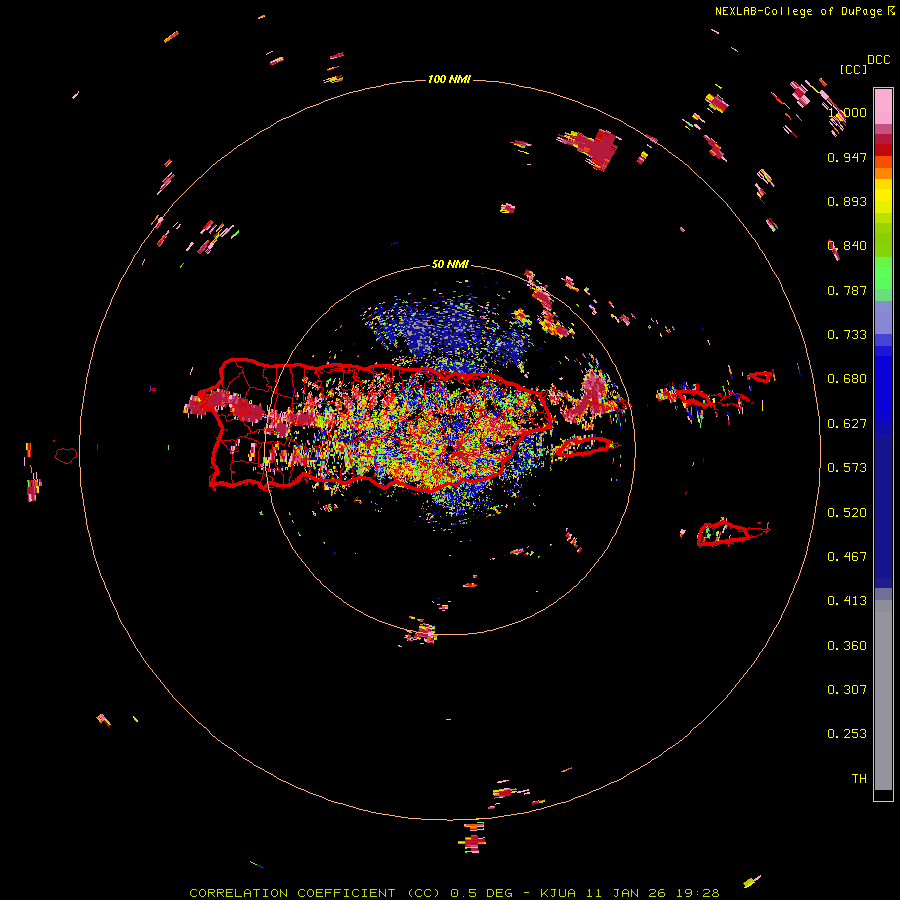Select the 0.627 legend value

(x=847, y=424)
